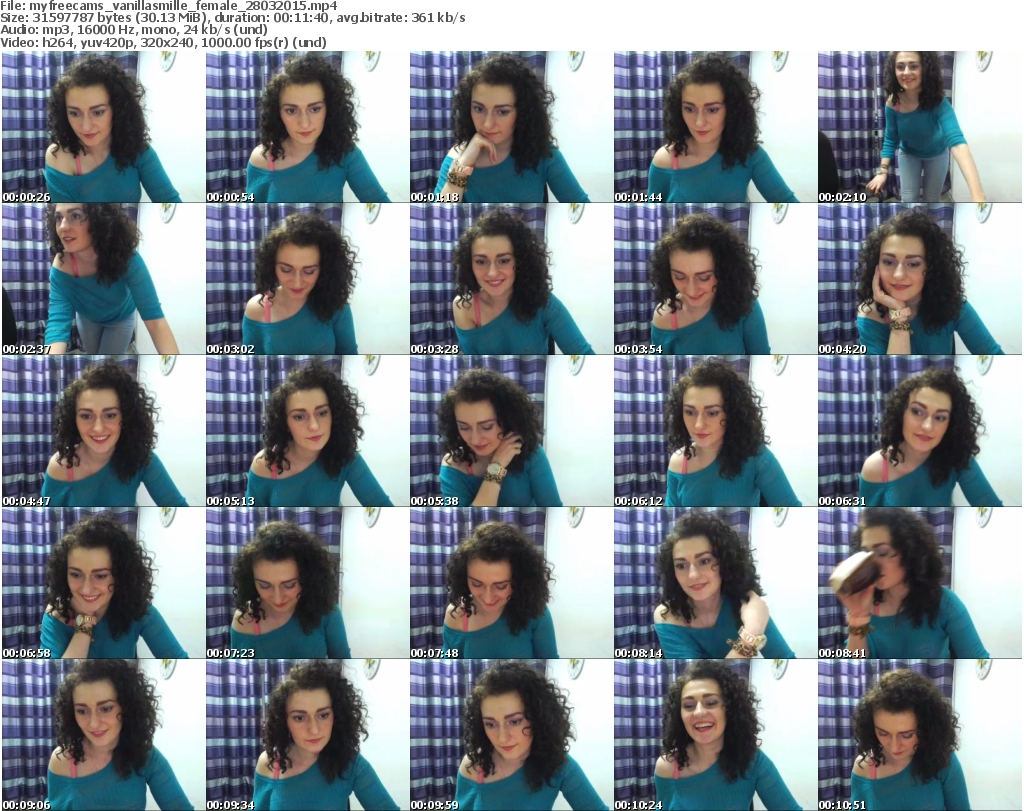Select the frame timestamped 00:08:14
This screenshot has height=811, width=1024.
click(715, 583)
